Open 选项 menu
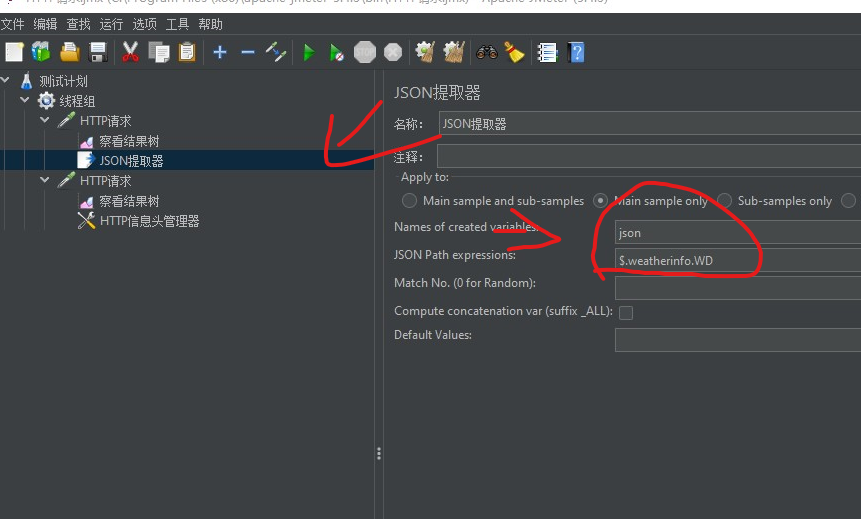 (x=144, y=24)
